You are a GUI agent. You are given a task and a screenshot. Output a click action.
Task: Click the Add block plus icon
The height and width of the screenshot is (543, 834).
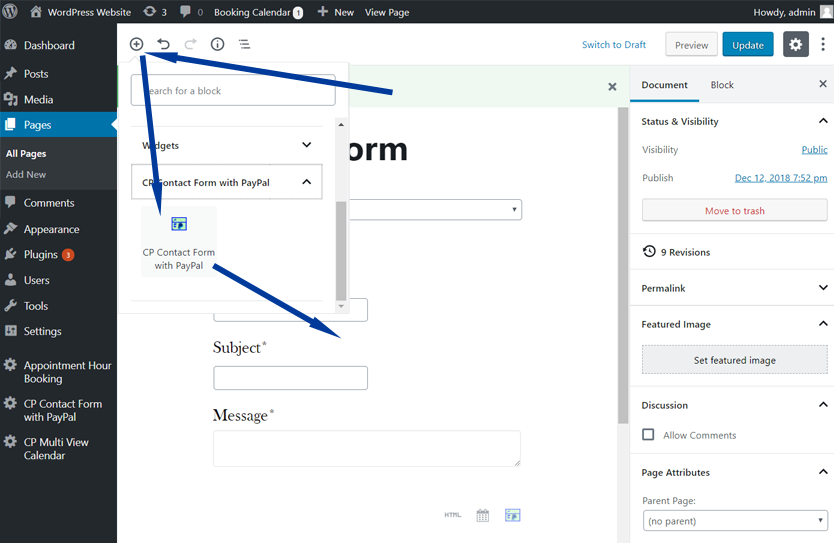(137, 44)
